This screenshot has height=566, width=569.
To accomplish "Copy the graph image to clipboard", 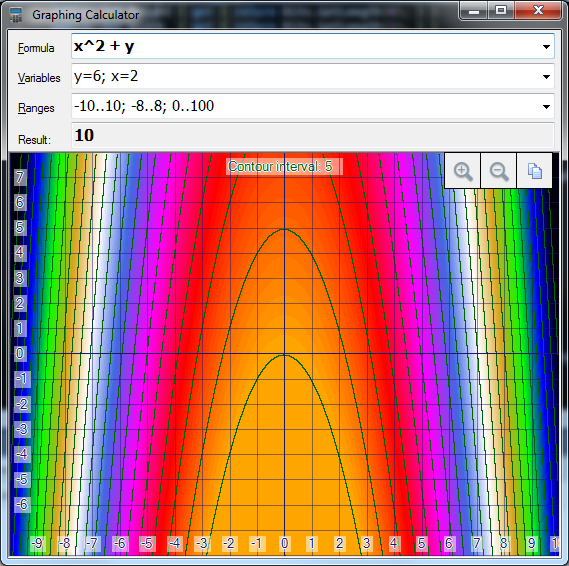I will [x=535, y=171].
